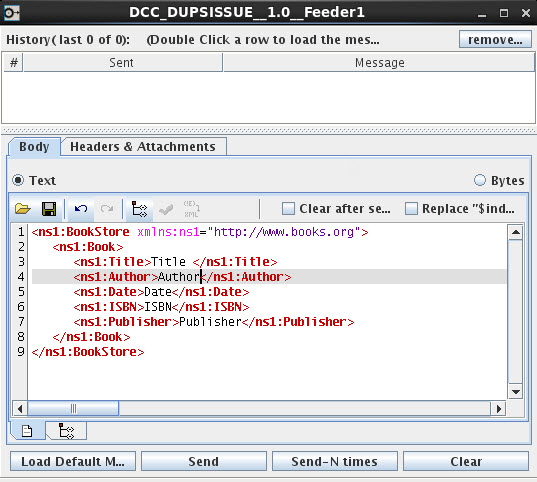Click the greyed XML escape icon
Image resolution: width=537 pixels, height=482 pixels.
191,209
